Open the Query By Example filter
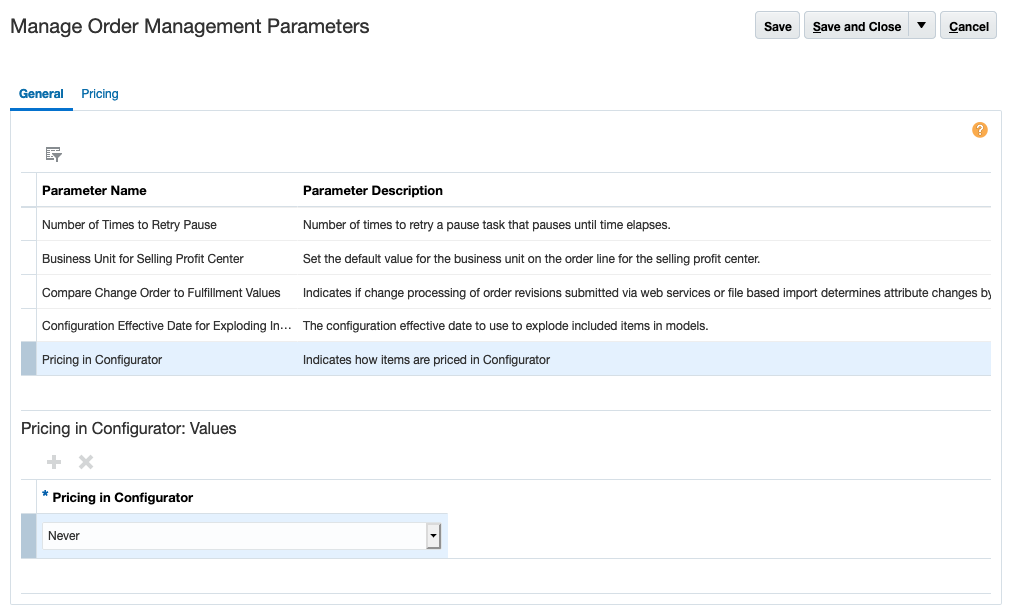Image resolution: width=1012 pixels, height=614 pixels. (53, 153)
